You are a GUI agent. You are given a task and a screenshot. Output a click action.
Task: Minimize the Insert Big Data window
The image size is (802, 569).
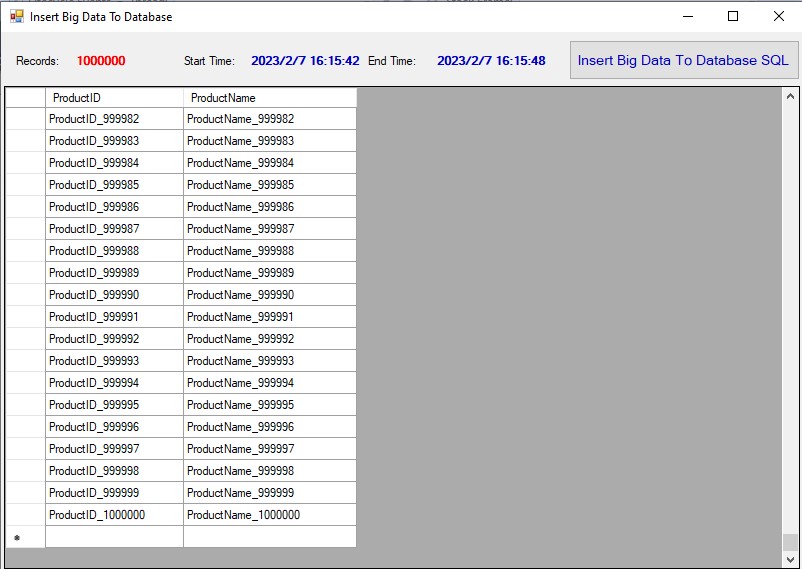tap(688, 16)
